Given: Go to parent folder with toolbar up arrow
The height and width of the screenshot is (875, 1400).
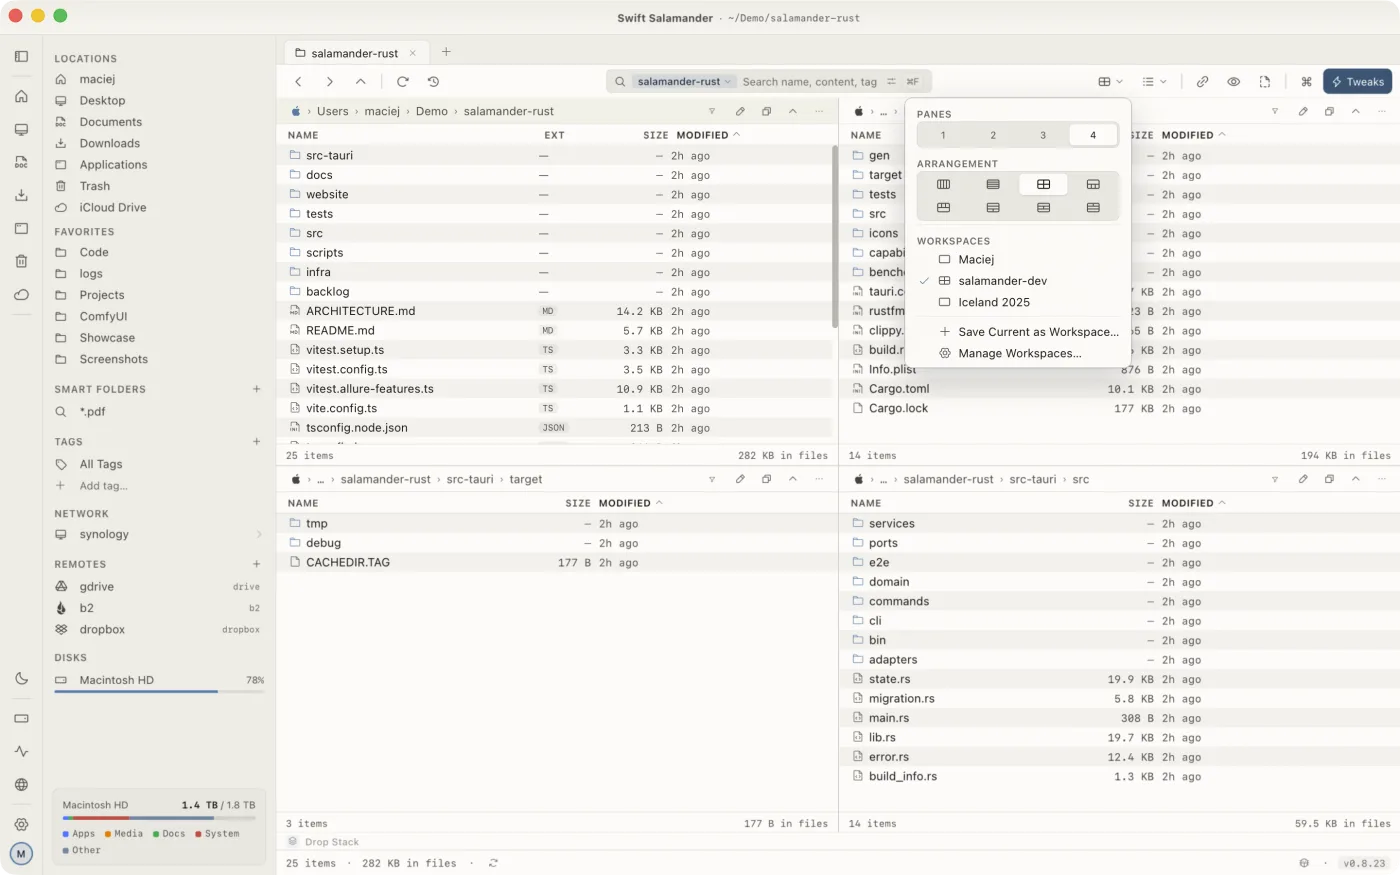Looking at the screenshot, I should pyautogui.click(x=360, y=82).
